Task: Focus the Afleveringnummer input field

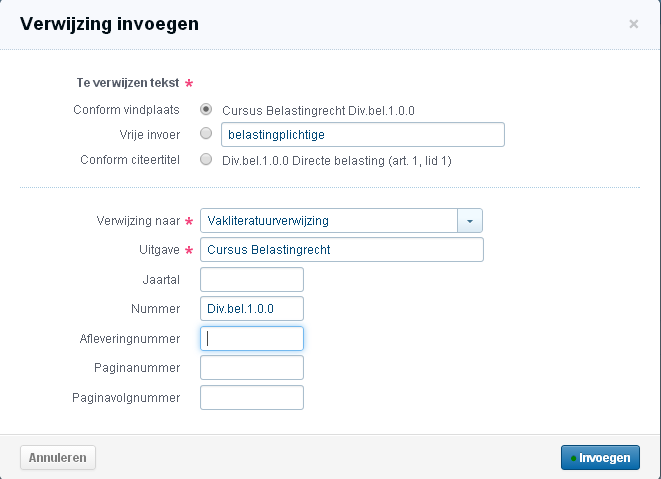Action: tap(252, 339)
